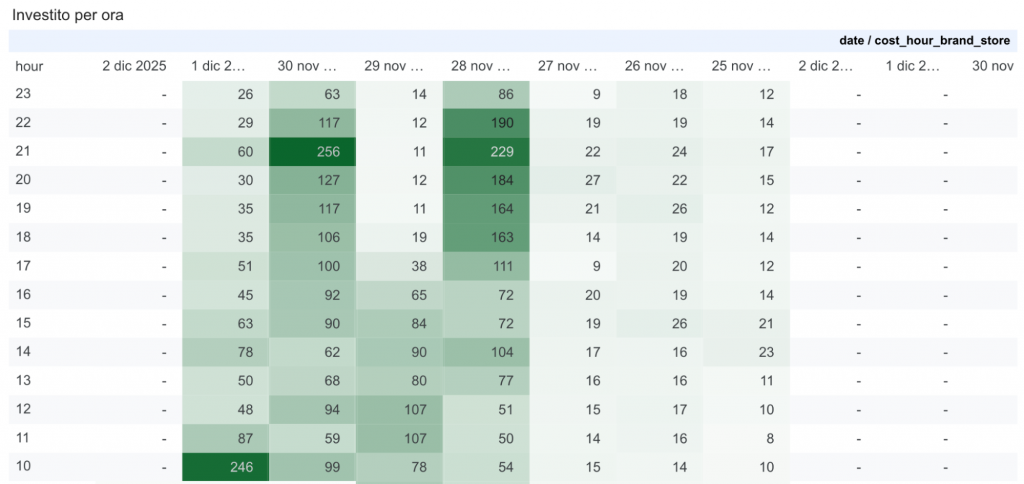Select the darkest cell with value 256
Screen dimensions: 1024x484
312,152
